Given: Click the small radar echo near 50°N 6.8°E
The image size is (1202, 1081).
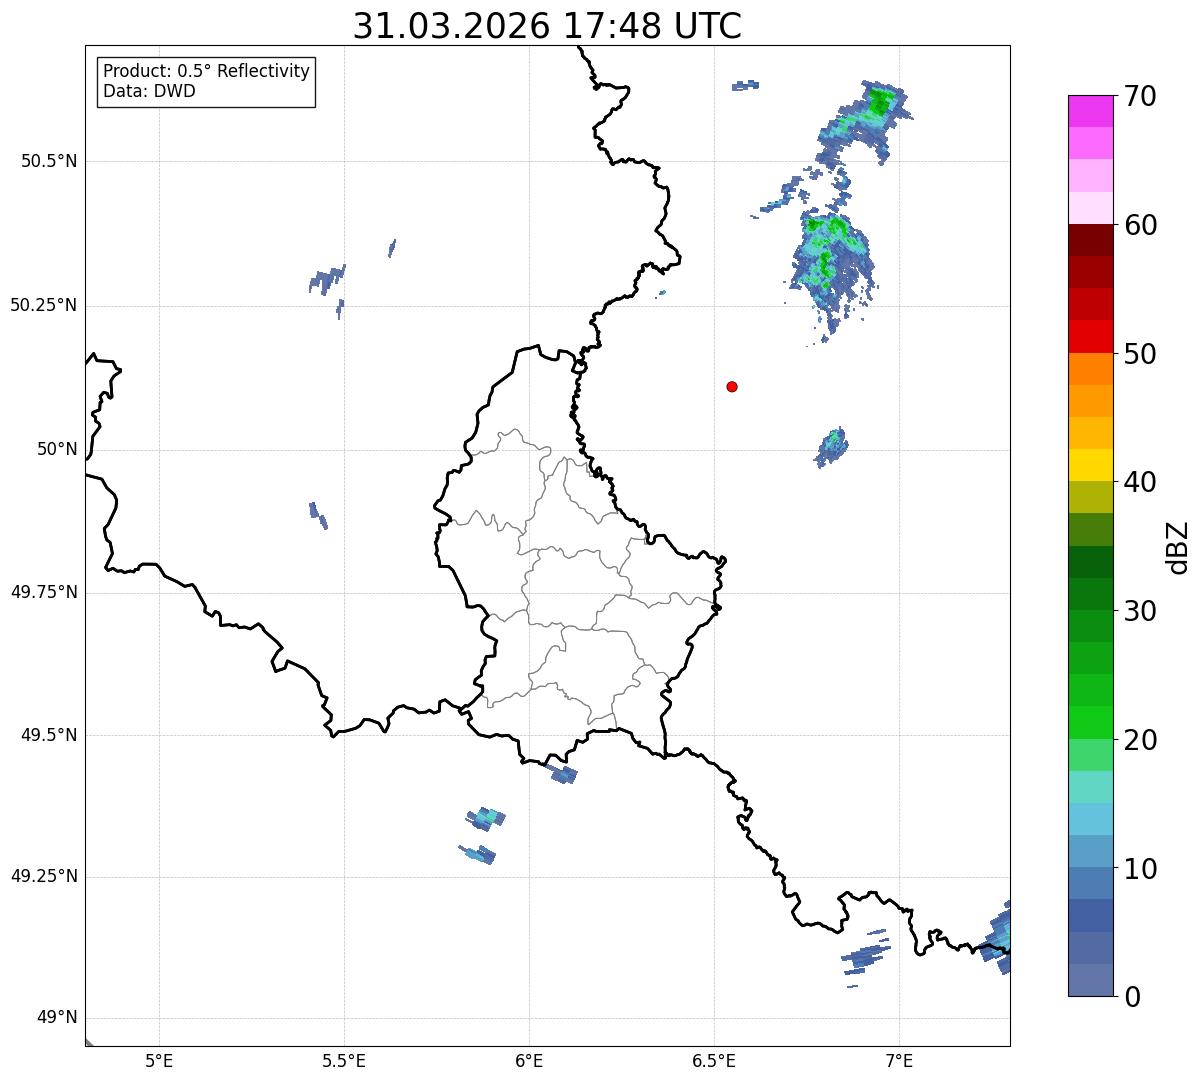Looking at the screenshot, I should 831,447.
